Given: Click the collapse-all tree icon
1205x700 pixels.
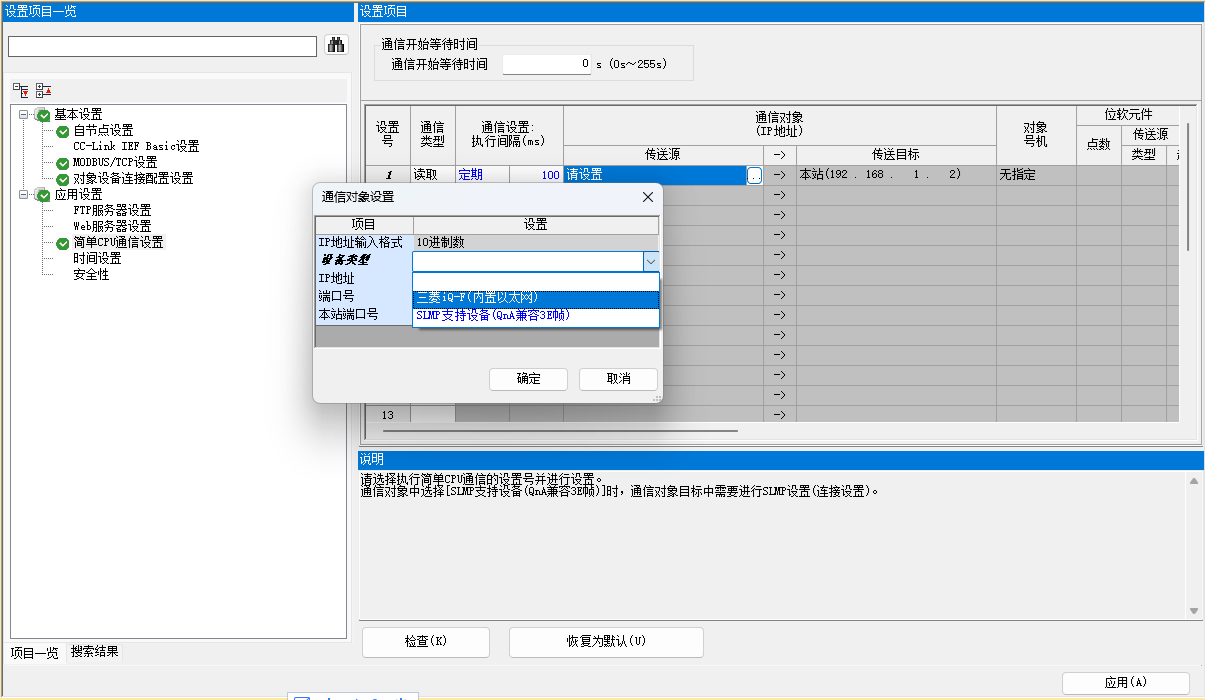Looking at the screenshot, I should pos(43,90).
